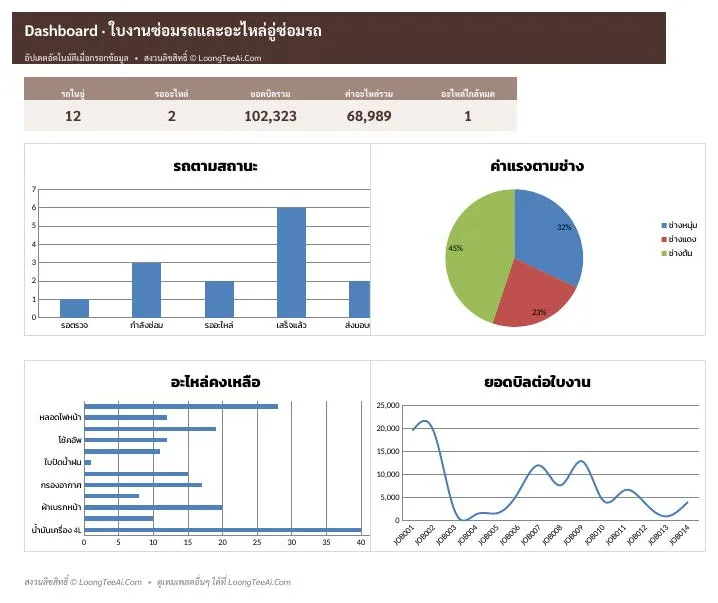Click the เสร็จแล้ว axis label
This screenshot has height=603, width=718.
point(291,325)
